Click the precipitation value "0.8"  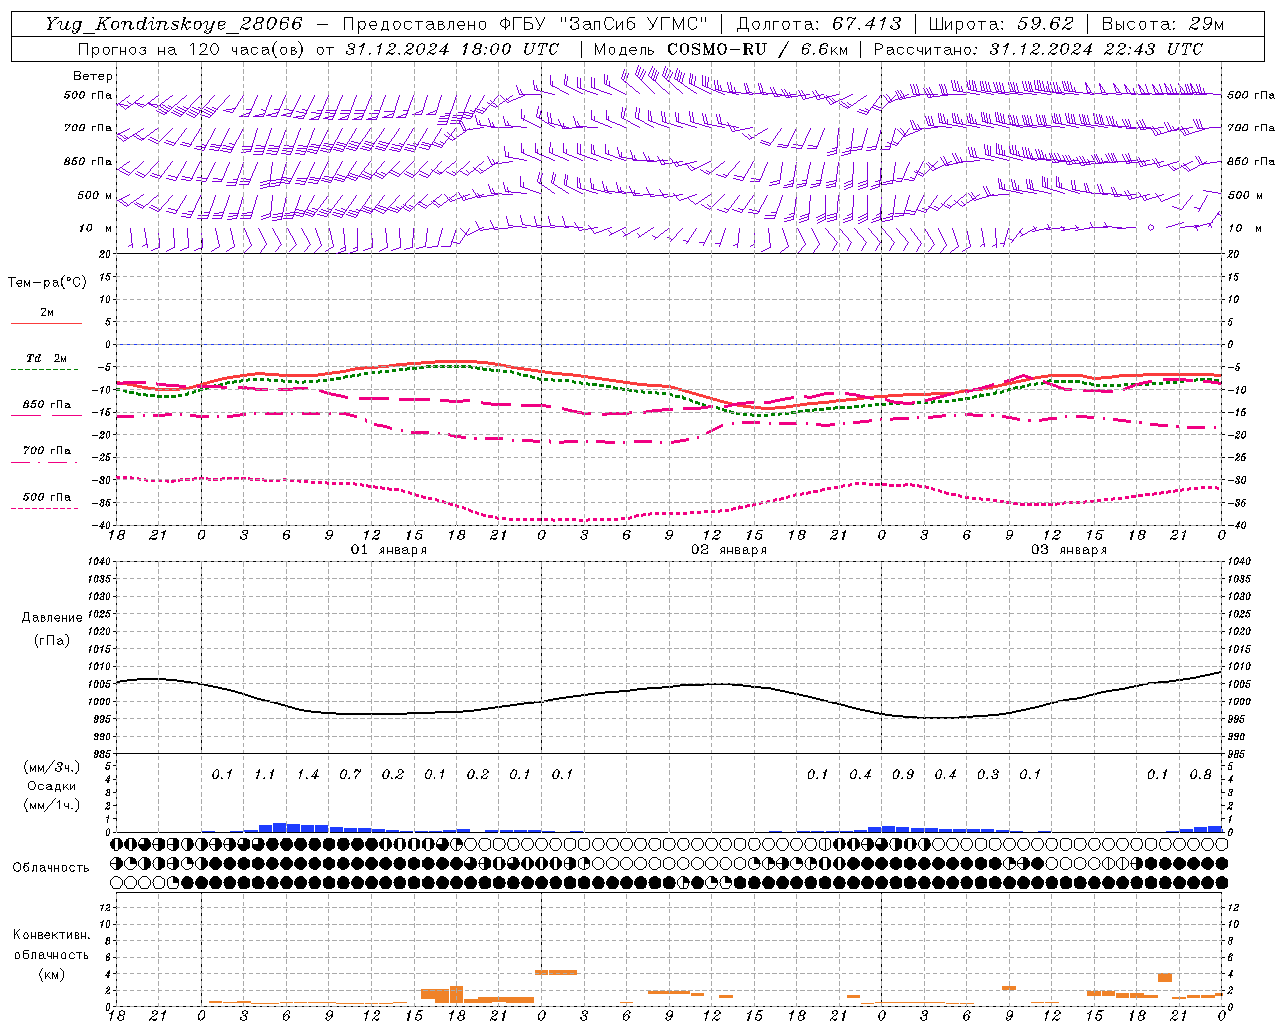point(1200,775)
